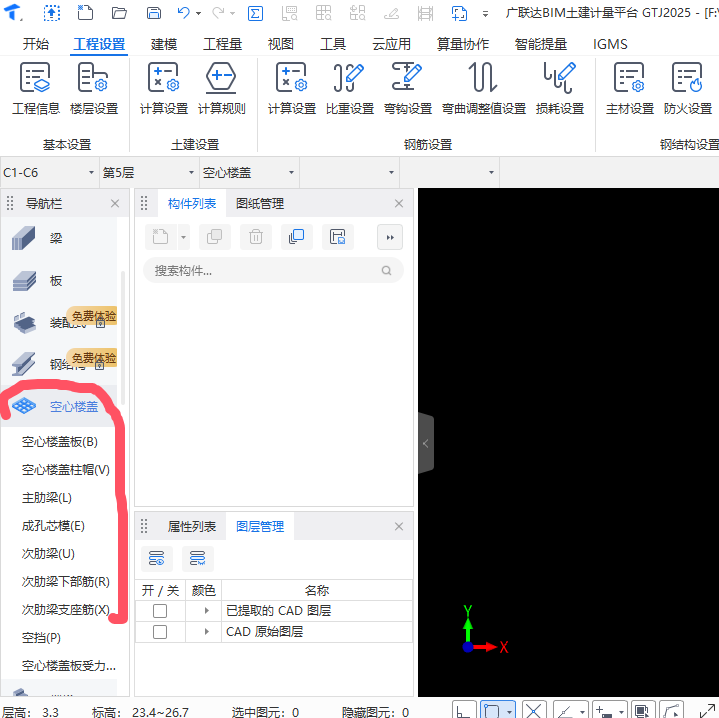Open 计算设置 under 土建设置
Viewport: 719px width, 718px height.
point(164,88)
